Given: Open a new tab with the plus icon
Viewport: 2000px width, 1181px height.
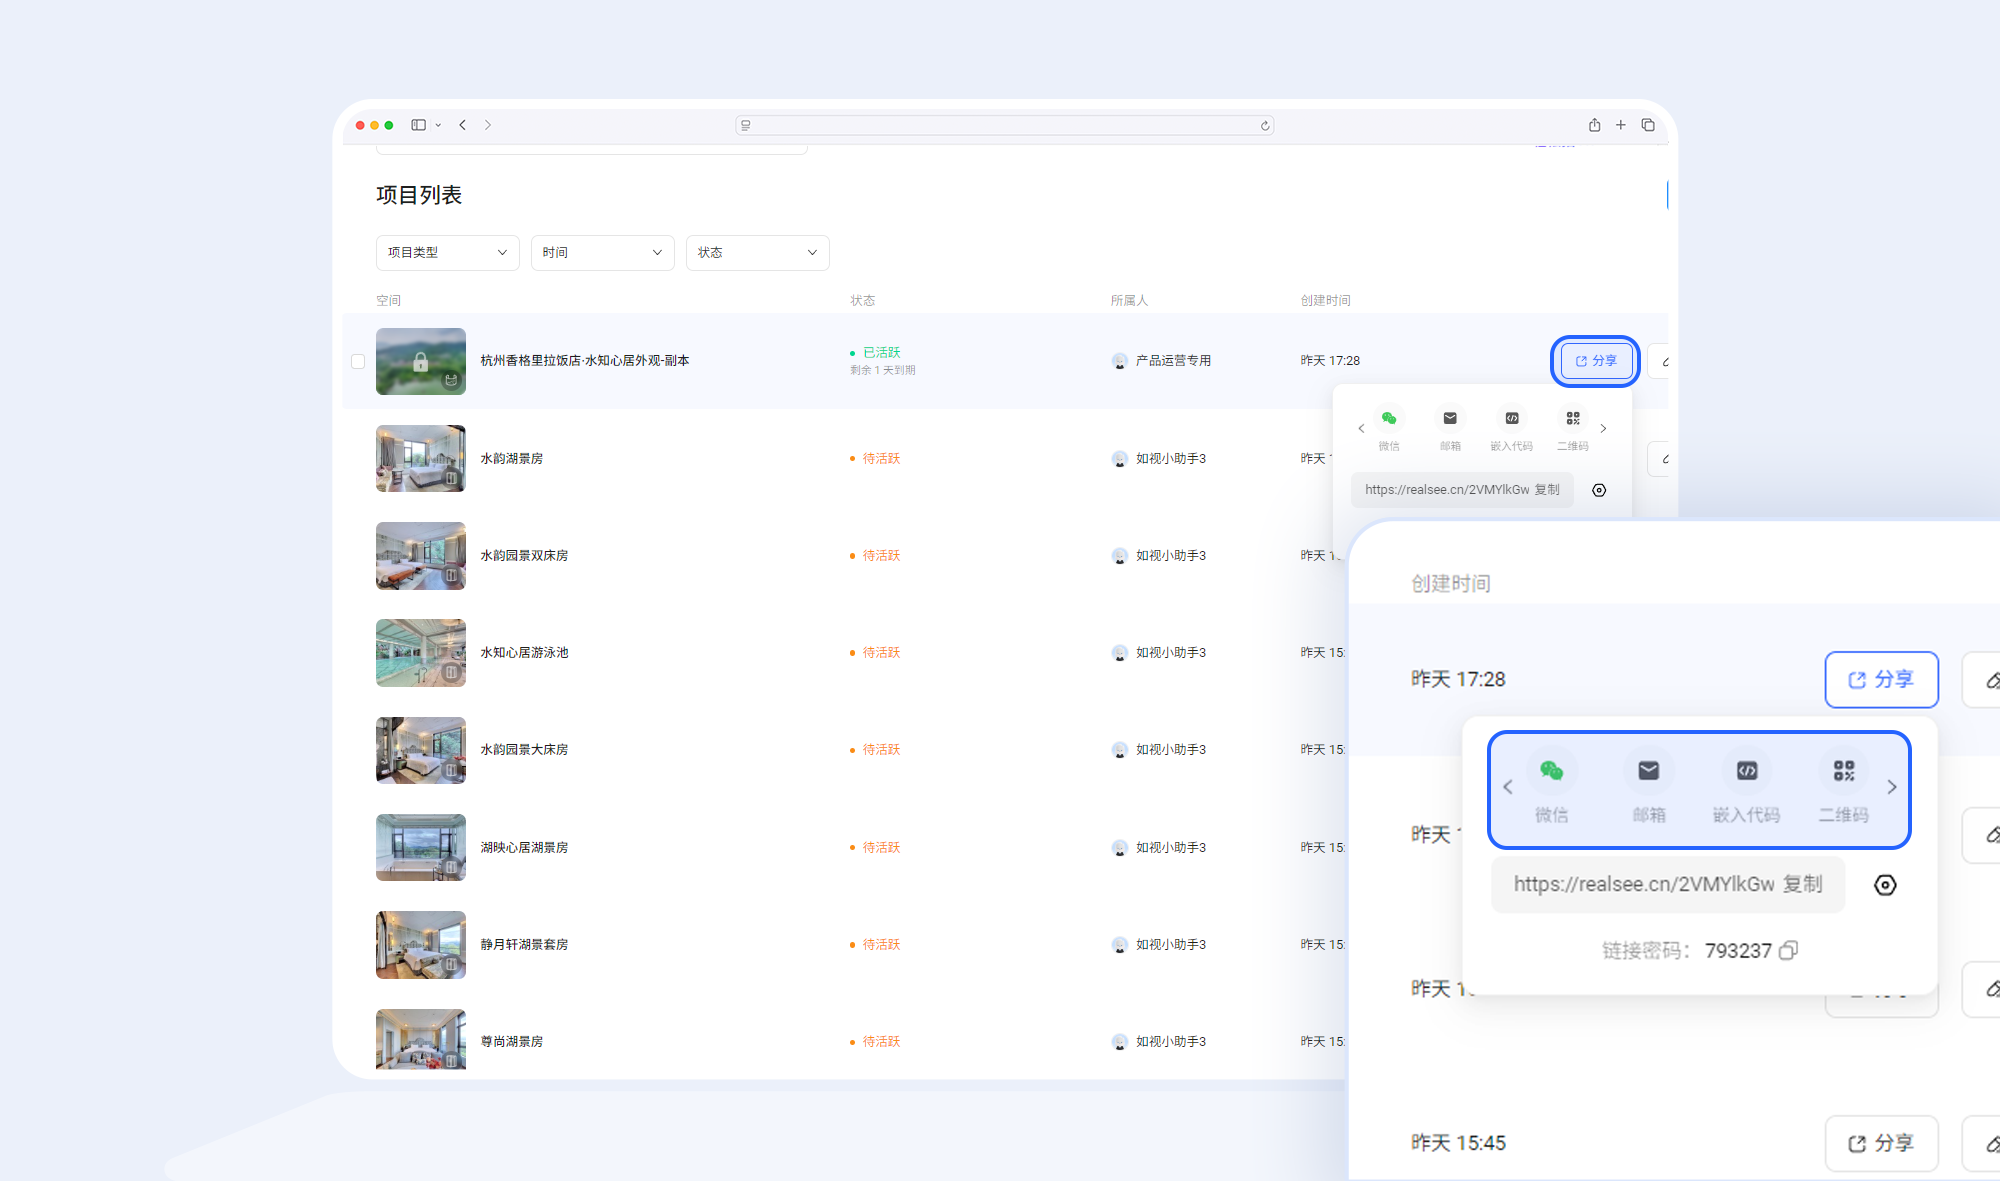Looking at the screenshot, I should [x=1621, y=125].
